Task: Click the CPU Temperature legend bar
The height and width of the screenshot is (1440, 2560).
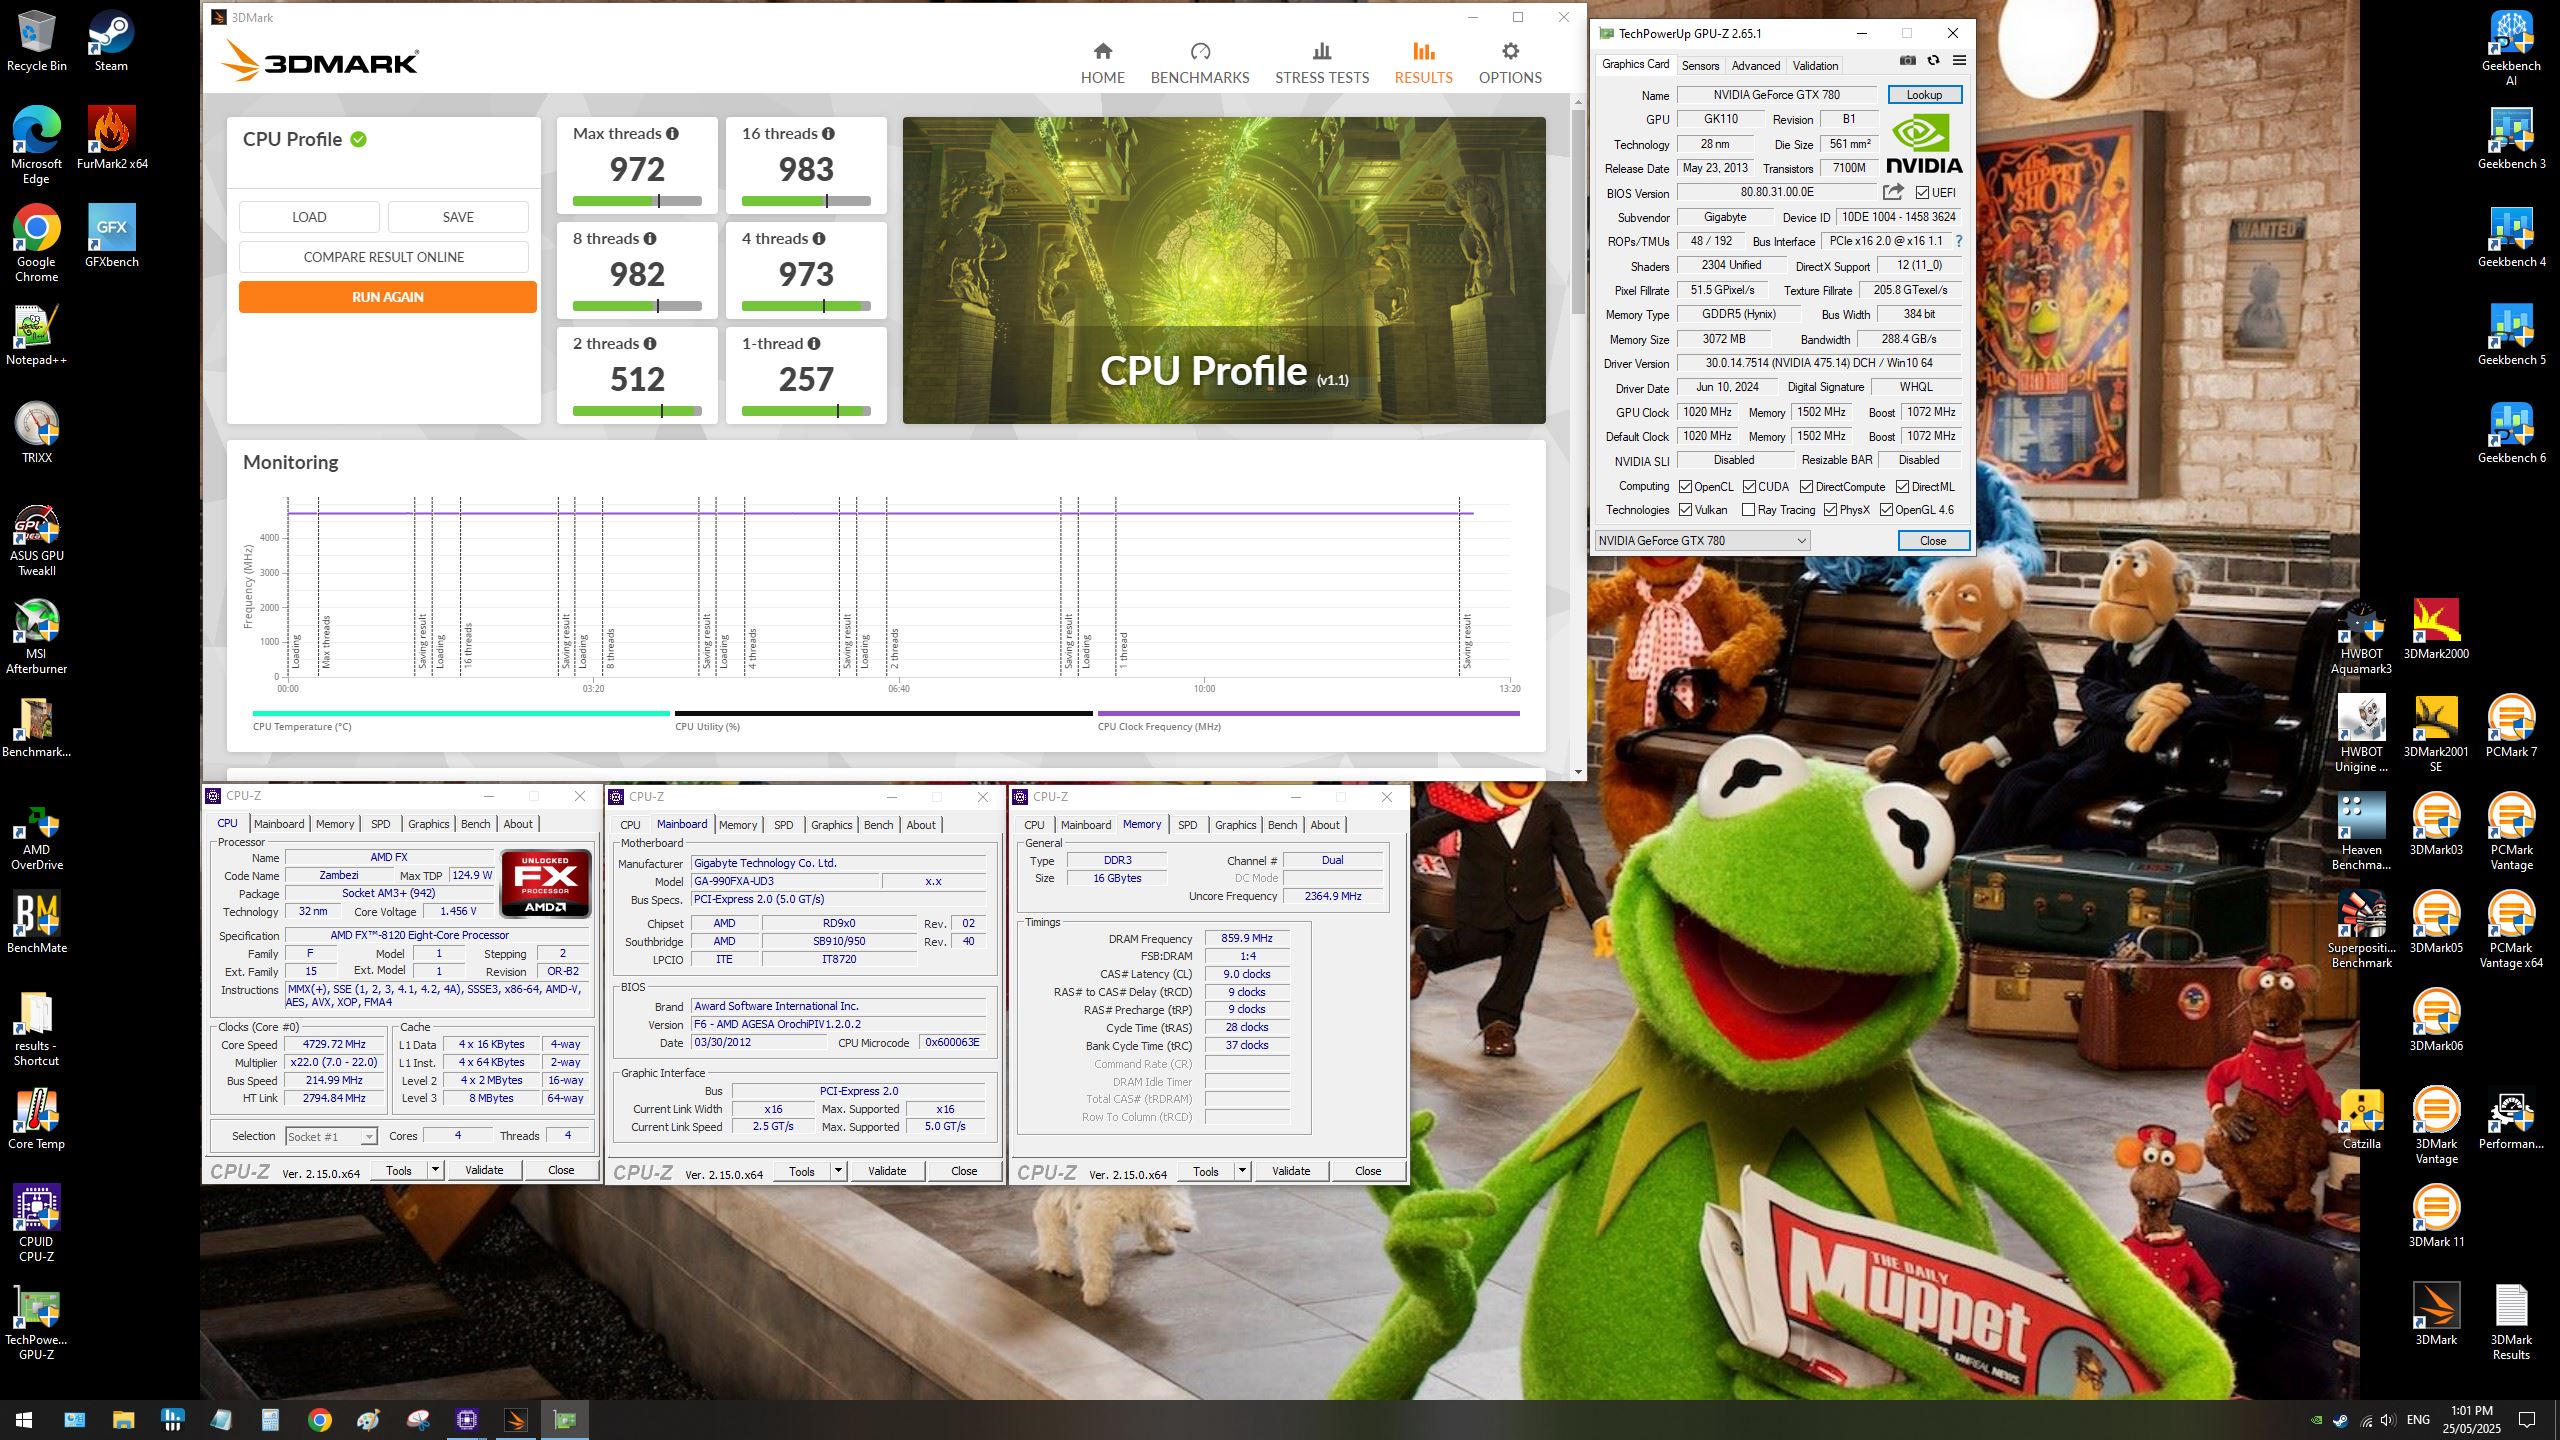Action: [x=461, y=714]
